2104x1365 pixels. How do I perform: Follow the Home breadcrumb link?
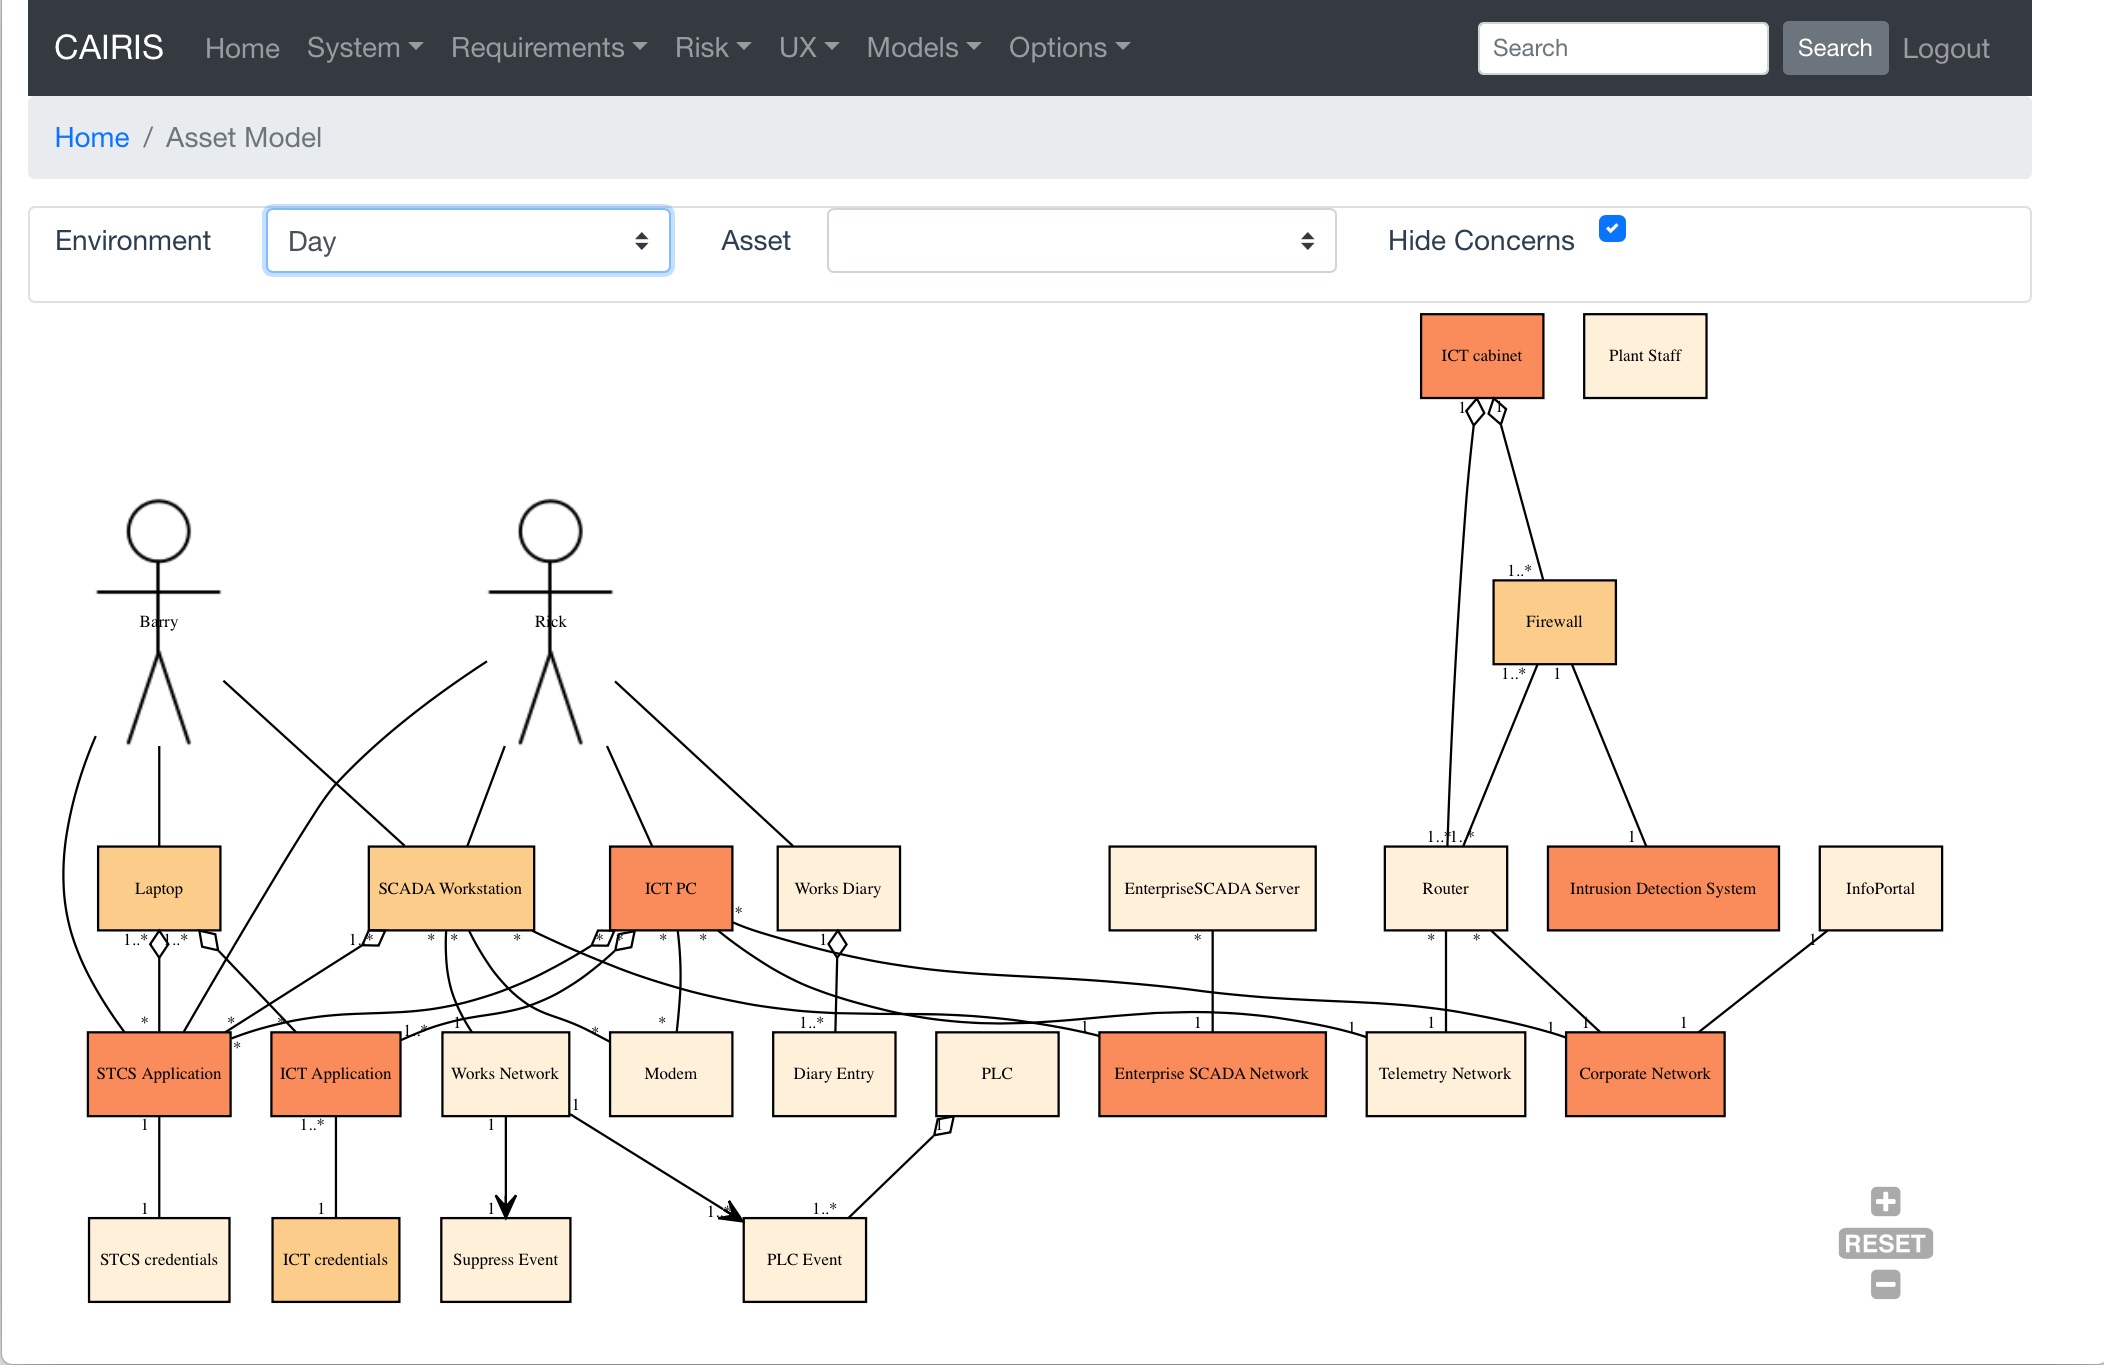pos(92,137)
